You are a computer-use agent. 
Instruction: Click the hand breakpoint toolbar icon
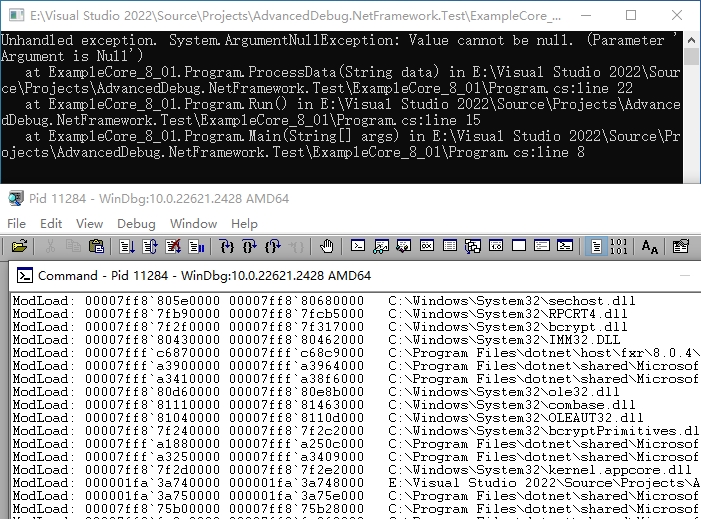[327, 246]
